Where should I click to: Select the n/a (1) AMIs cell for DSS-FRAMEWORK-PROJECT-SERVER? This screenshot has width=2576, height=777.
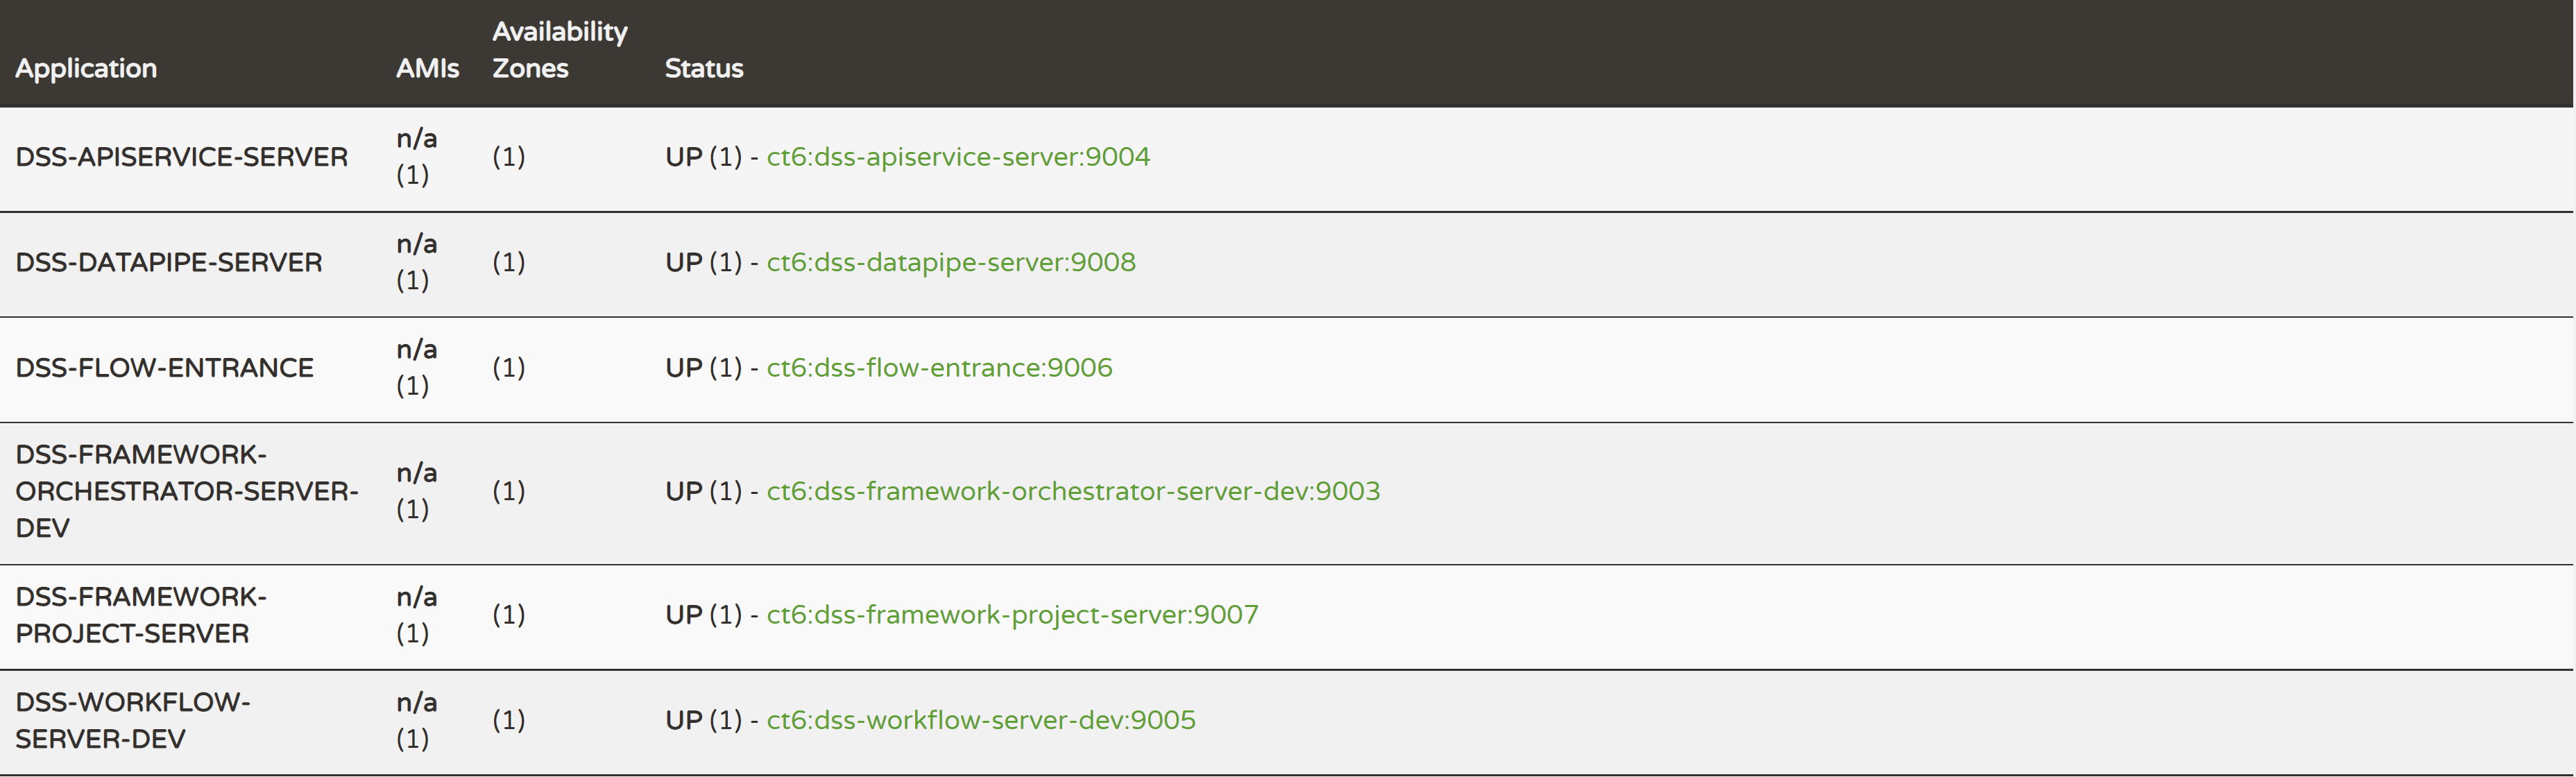point(417,614)
